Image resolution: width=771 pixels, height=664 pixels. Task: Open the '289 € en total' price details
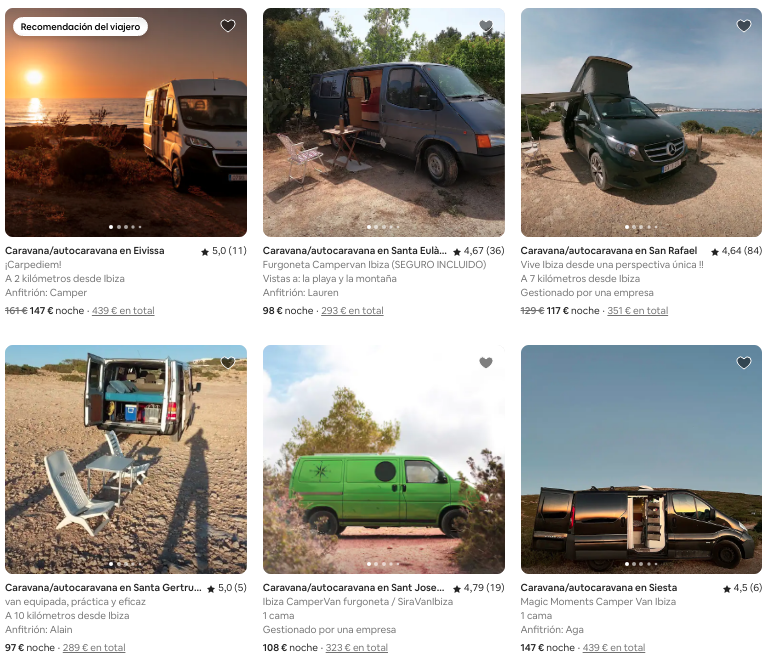click(94, 648)
